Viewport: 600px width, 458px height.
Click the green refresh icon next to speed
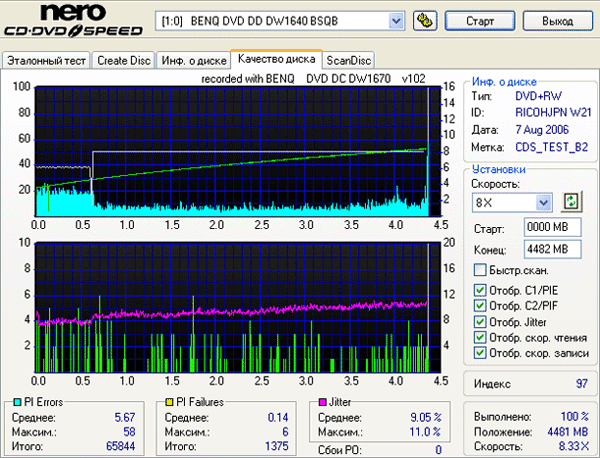coord(571,202)
